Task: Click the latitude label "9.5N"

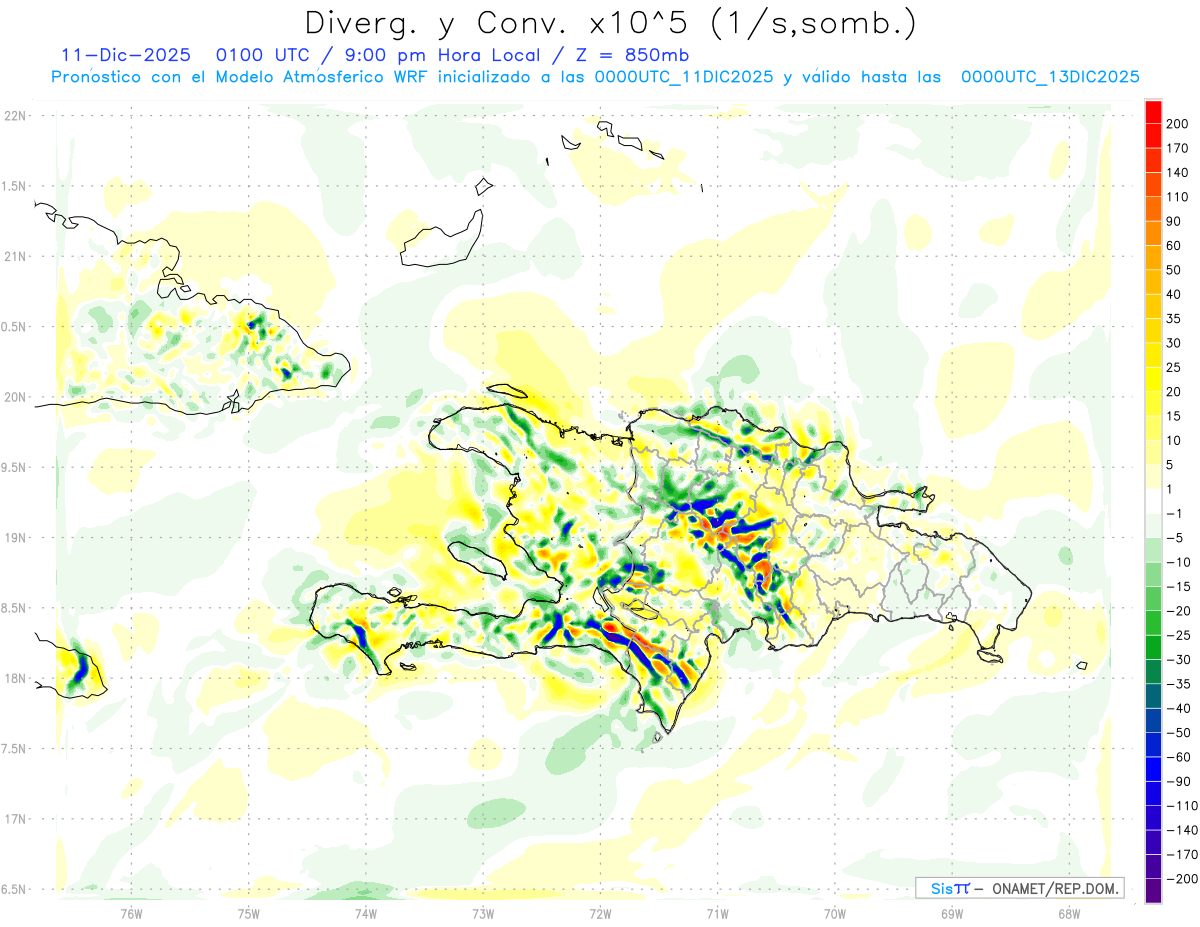Action: (16, 467)
